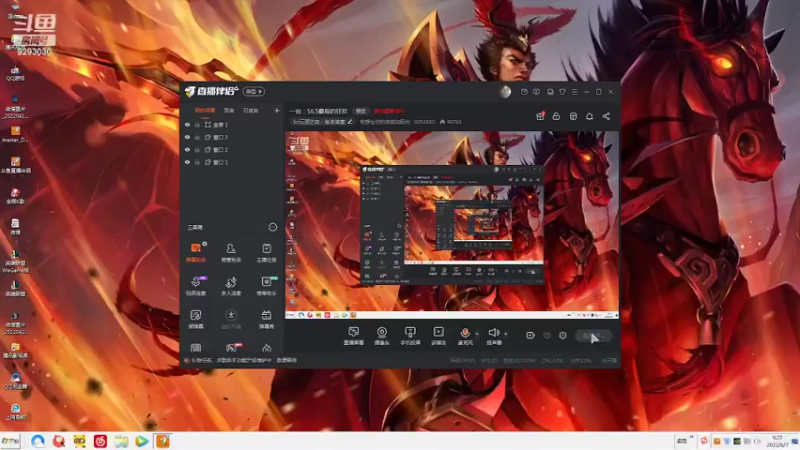Image resolution: width=800 pixels, height=450 pixels.
Task: Click the padlock icon beside the gift box
Action: pos(556,116)
